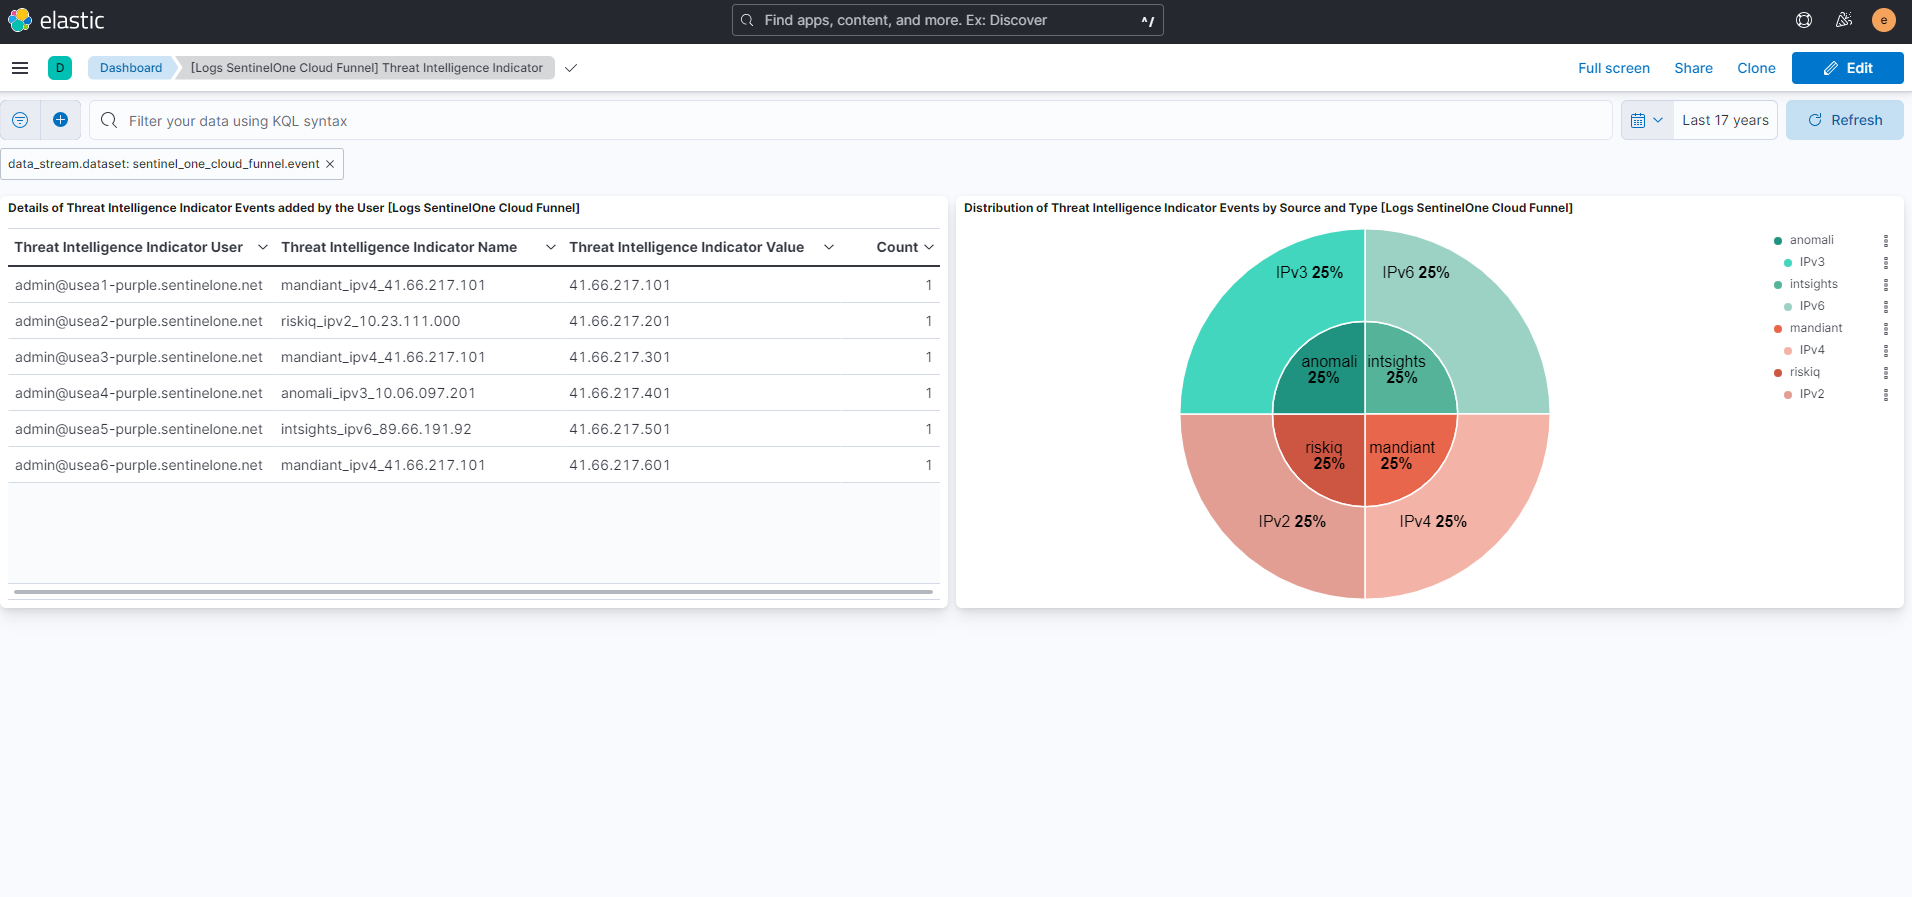
Task: Click the Elastic logo
Action: coord(56,20)
